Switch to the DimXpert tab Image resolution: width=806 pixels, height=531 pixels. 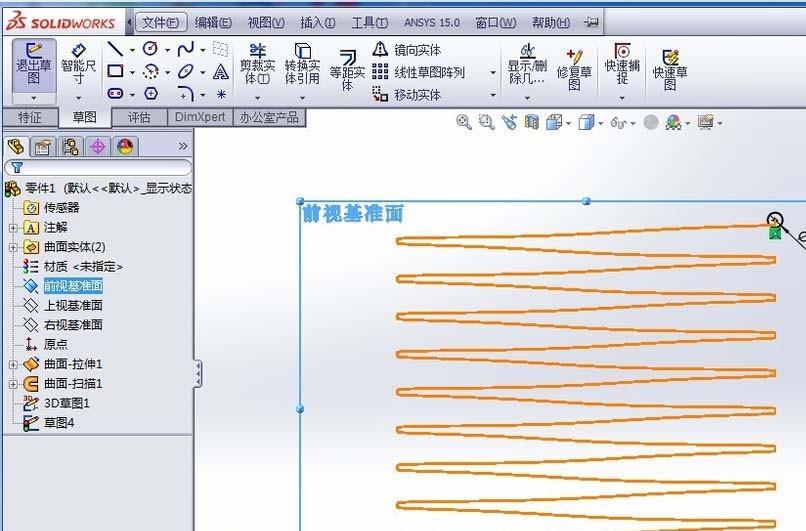200,118
